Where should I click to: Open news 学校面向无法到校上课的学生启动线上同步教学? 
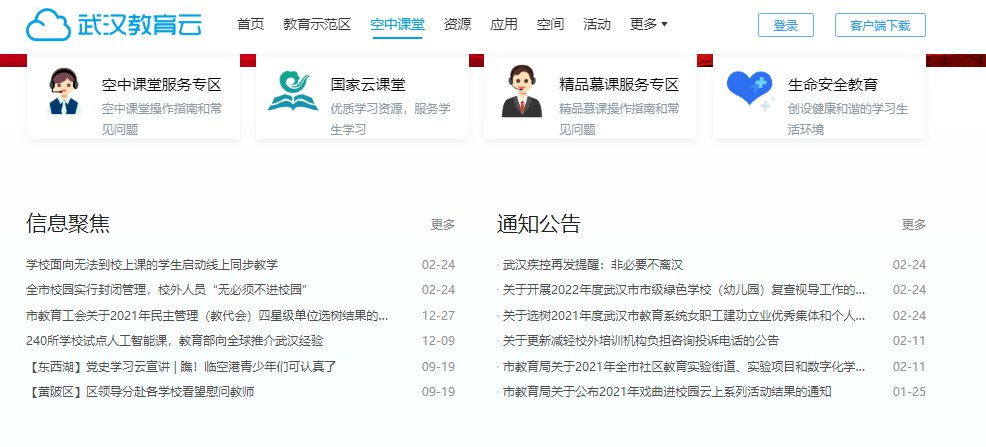152,265
